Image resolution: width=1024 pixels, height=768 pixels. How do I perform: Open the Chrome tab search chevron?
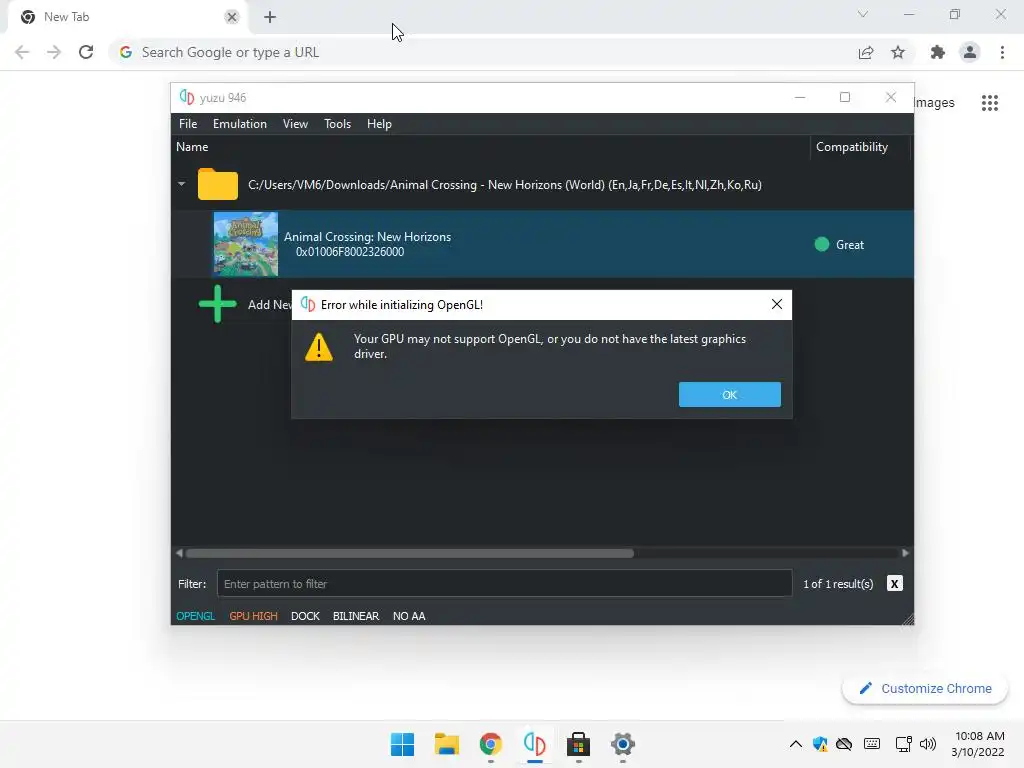click(863, 14)
